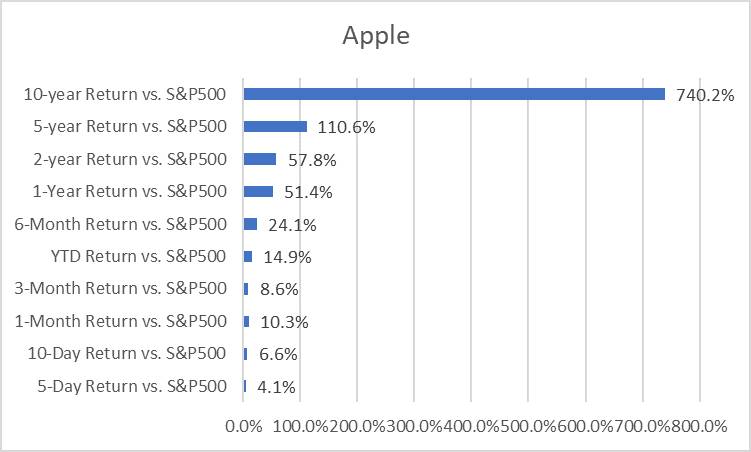The width and height of the screenshot is (751, 452).
Task: Click the 51.4% data label
Action: pyautogui.click(x=307, y=192)
